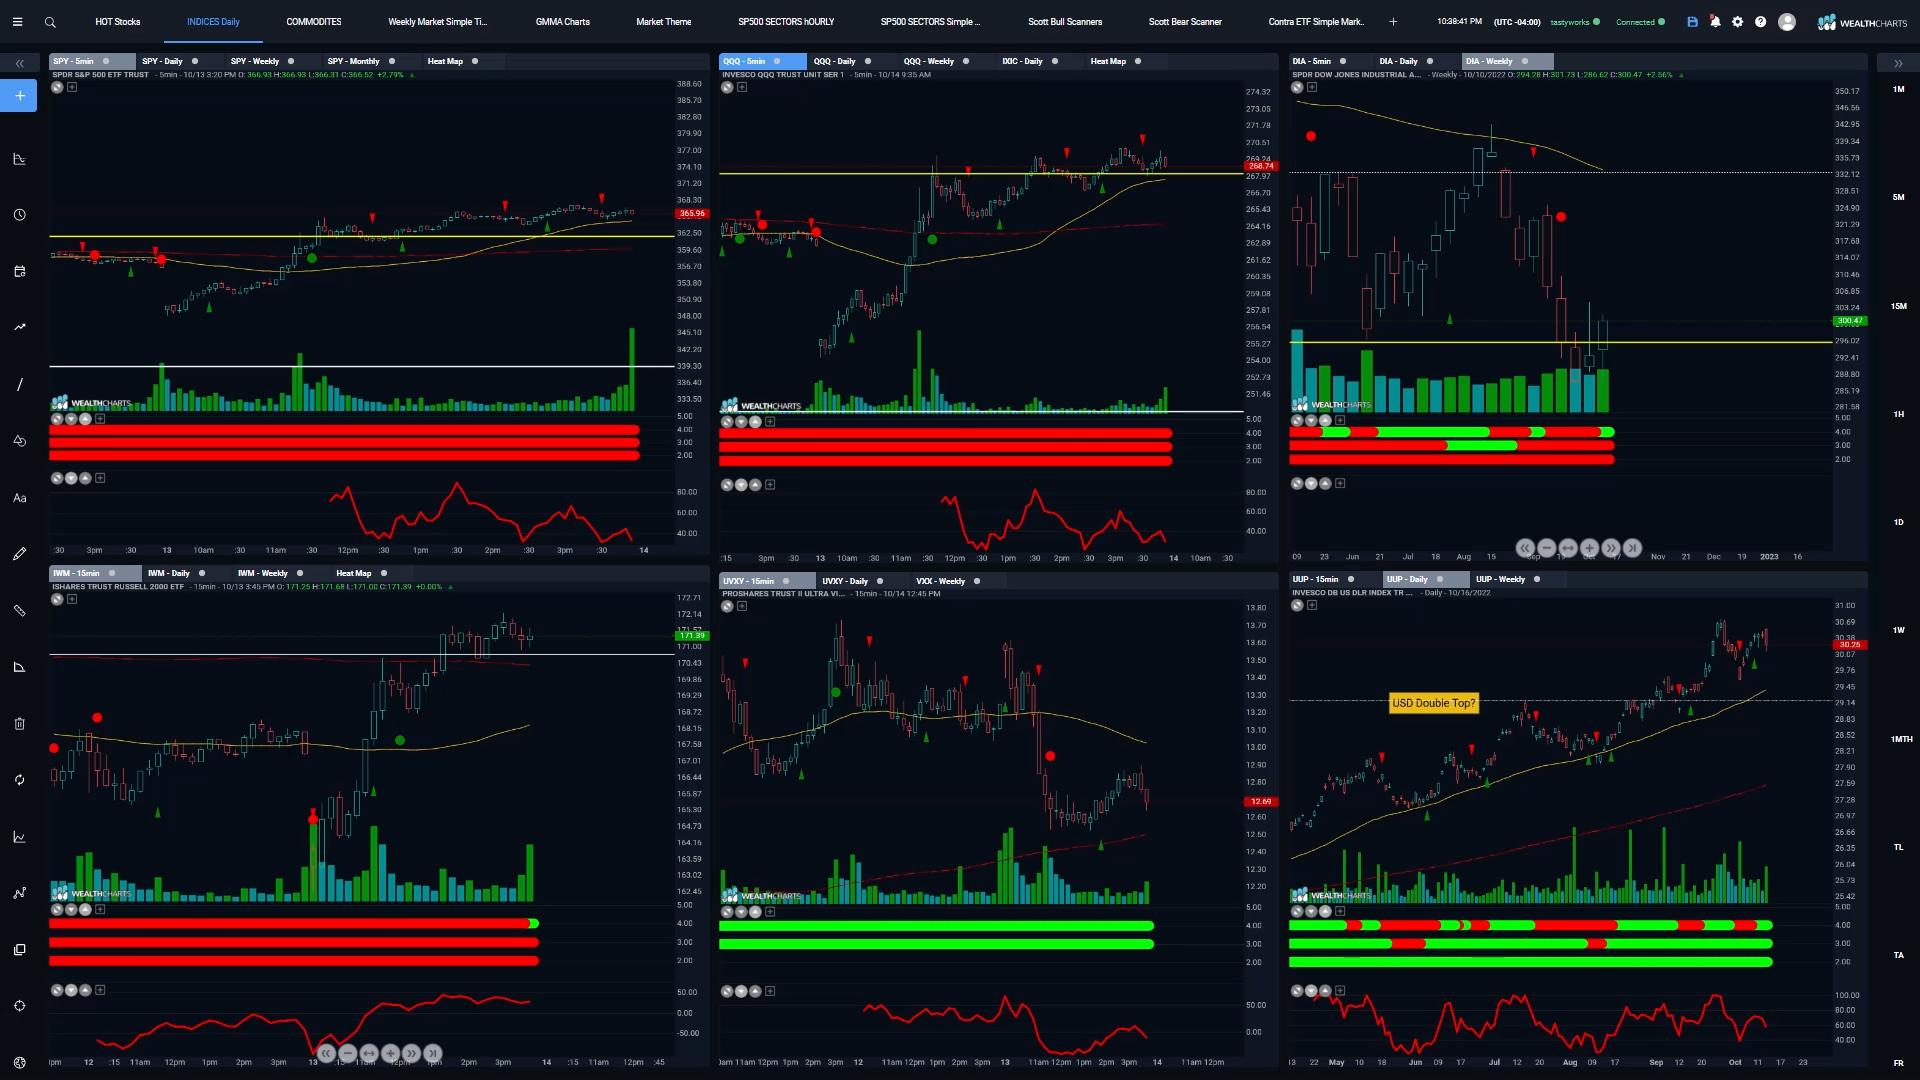The image size is (1920, 1080).
Task: Open the hamburger main menu
Action: pos(17,22)
